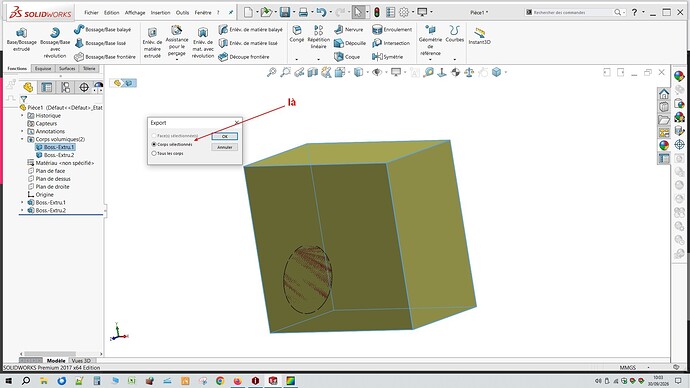Click the Dépouille draft tool
This screenshot has width=690, height=388.
(350, 43)
